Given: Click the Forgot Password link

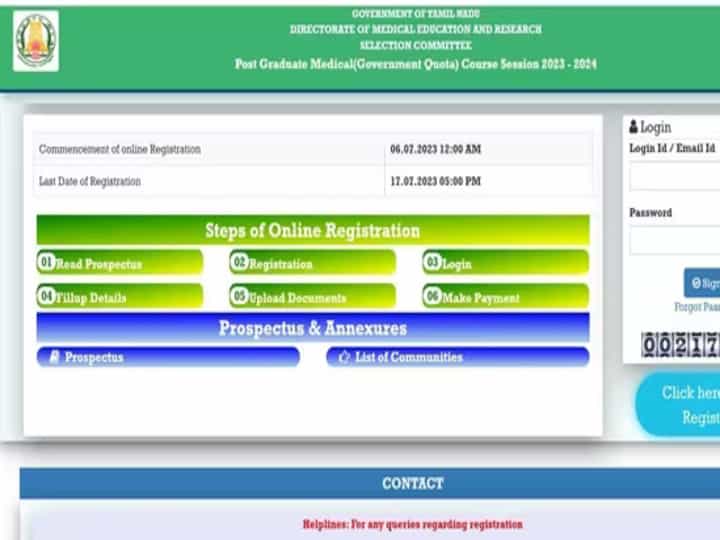Looking at the screenshot, I should [697, 307].
